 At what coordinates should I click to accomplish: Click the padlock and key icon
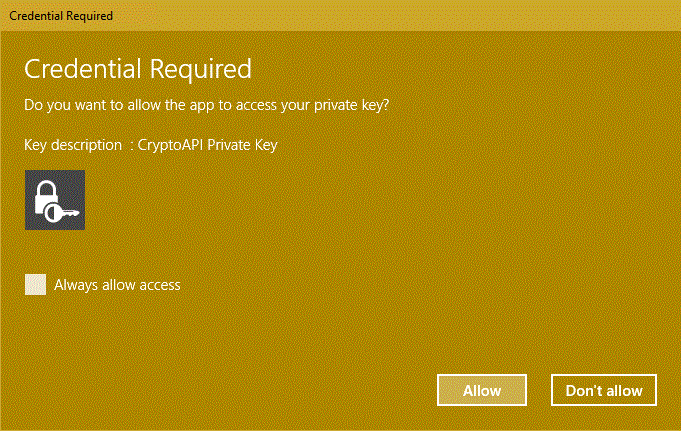(x=55, y=200)
